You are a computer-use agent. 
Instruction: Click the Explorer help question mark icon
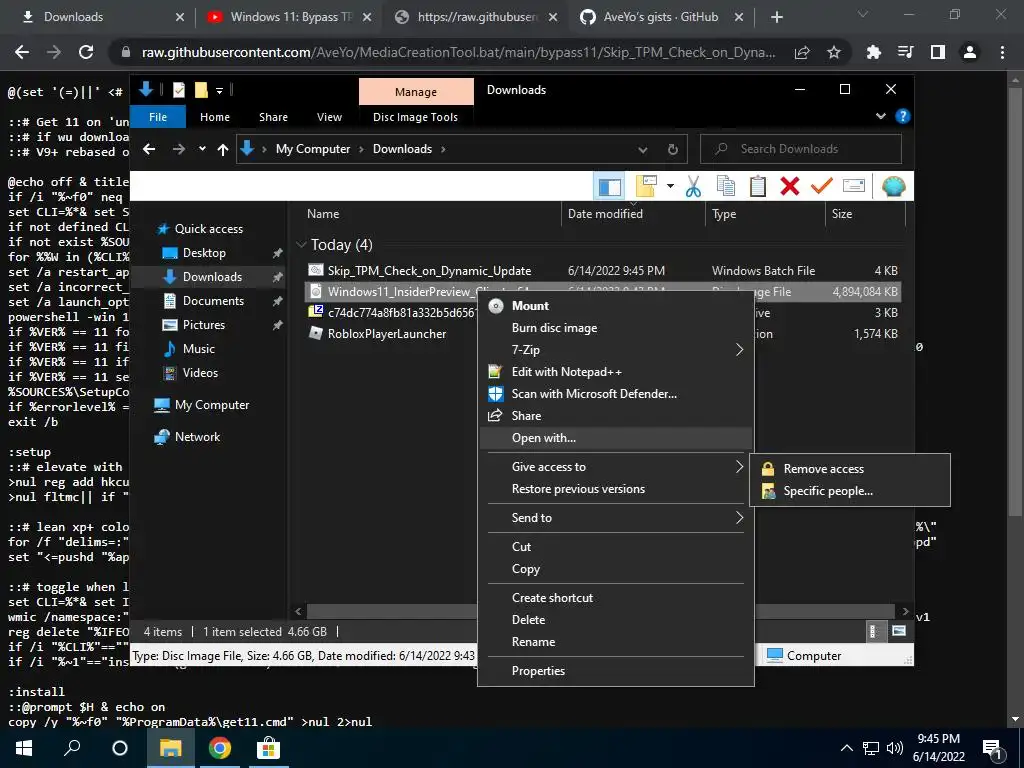(x=903, y=116)
